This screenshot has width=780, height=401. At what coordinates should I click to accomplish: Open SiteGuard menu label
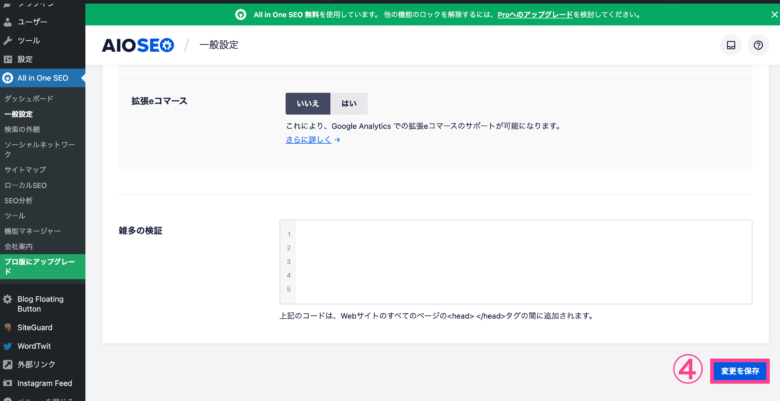35,327
